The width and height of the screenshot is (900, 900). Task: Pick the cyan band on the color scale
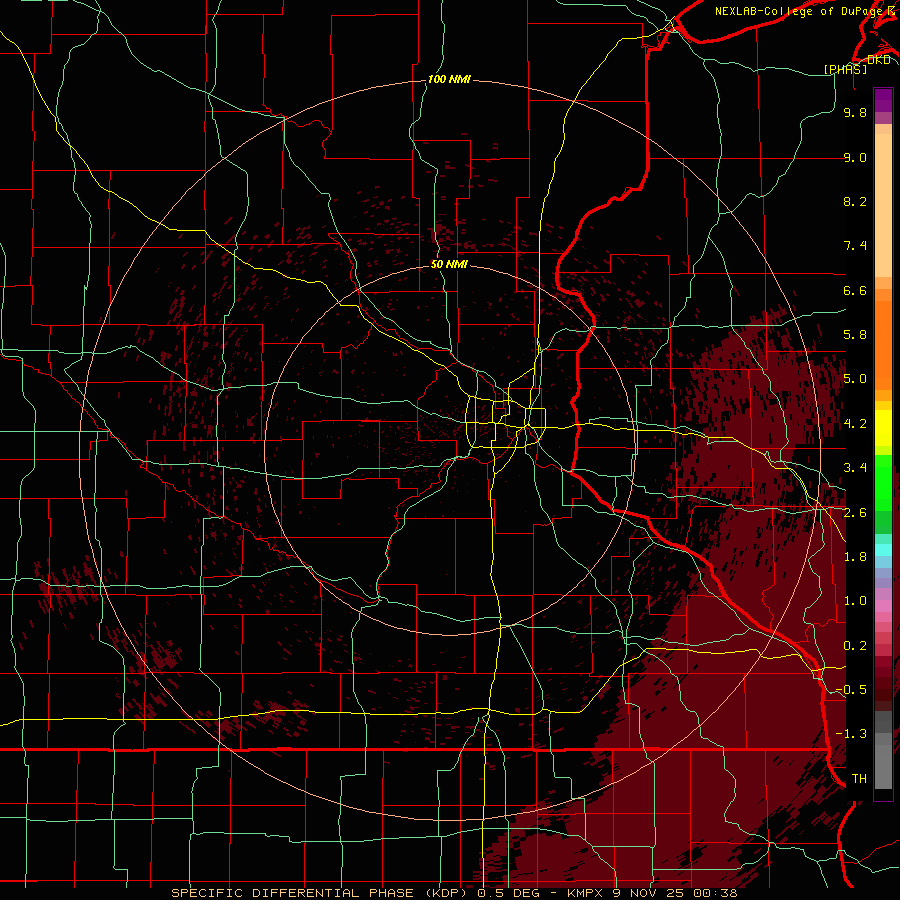click(883, 550)
